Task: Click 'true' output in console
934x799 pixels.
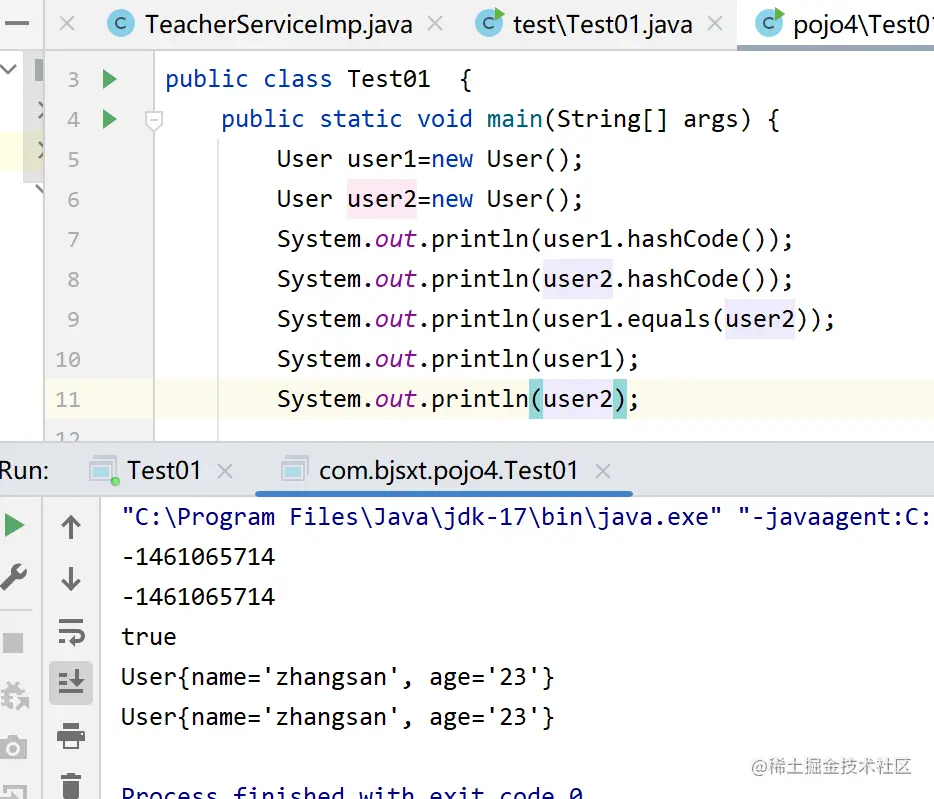Action: 149,637
